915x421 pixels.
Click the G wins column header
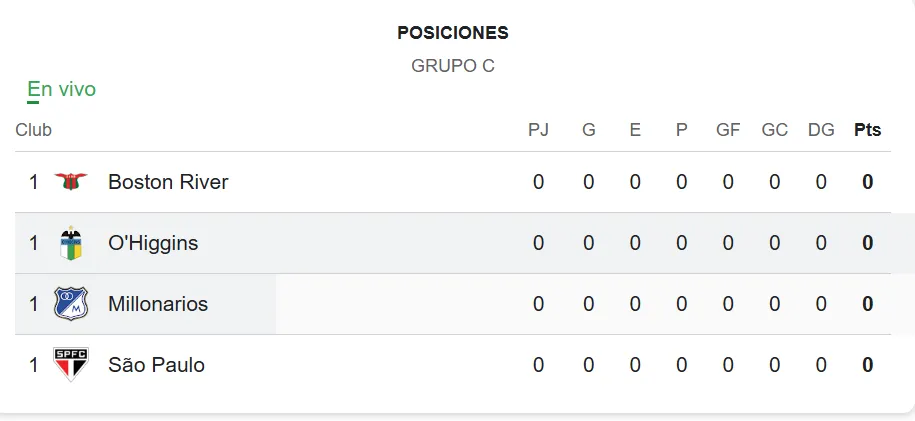coord(588,130)
